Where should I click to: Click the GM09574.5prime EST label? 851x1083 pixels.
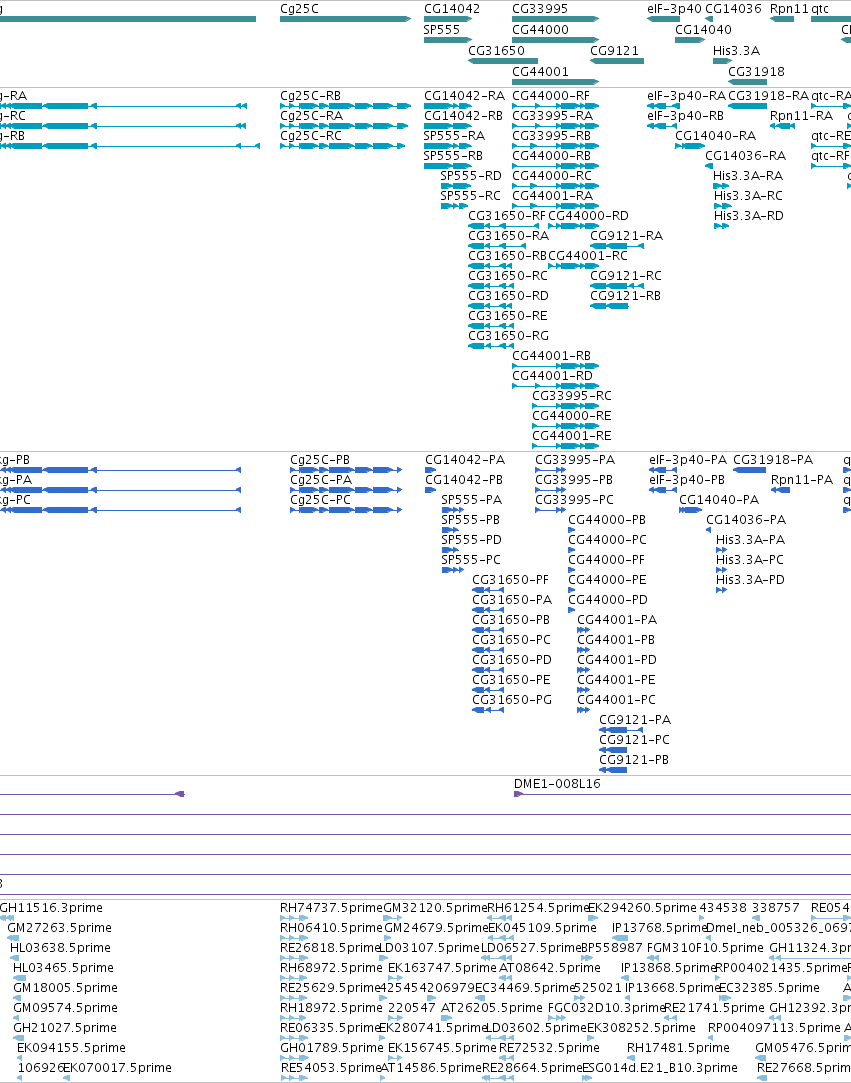[65, 1008]
